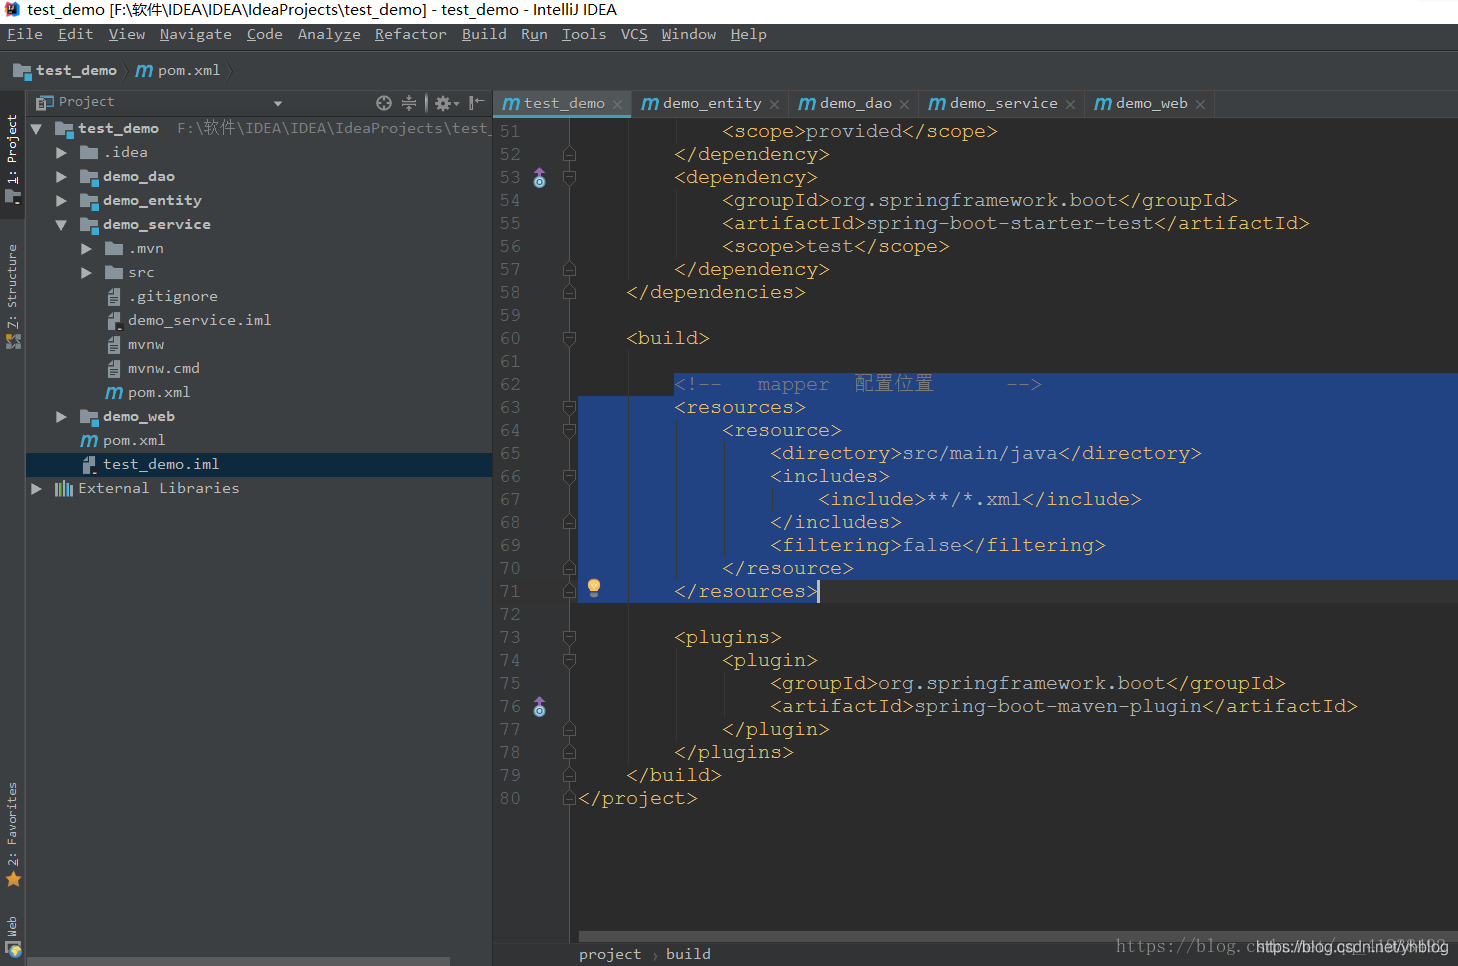
Task: Expand the .idea folder
Action: tap(62, 153)
